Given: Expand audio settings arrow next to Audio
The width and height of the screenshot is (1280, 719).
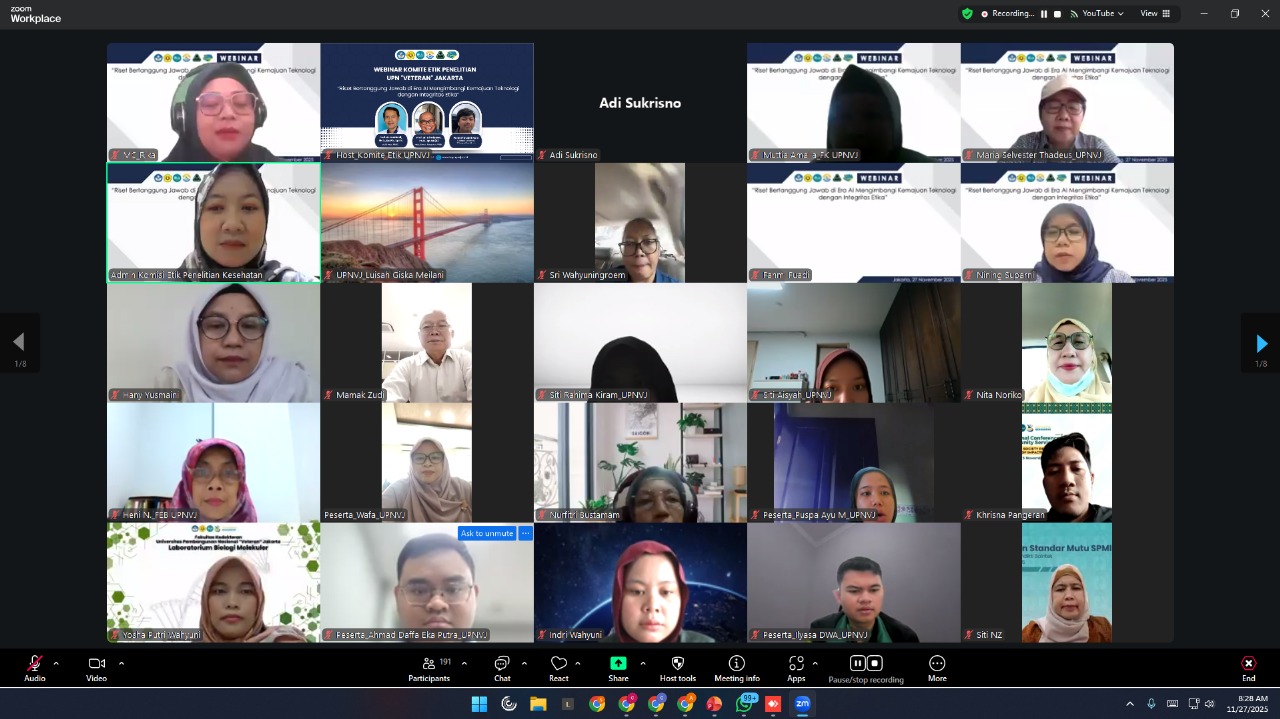Looking at the screenshot, I should 56,663.
